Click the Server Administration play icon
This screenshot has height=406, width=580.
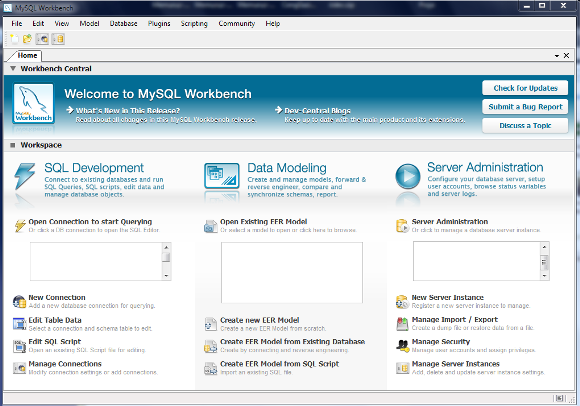pyautogui.click(x=408, y=176)
